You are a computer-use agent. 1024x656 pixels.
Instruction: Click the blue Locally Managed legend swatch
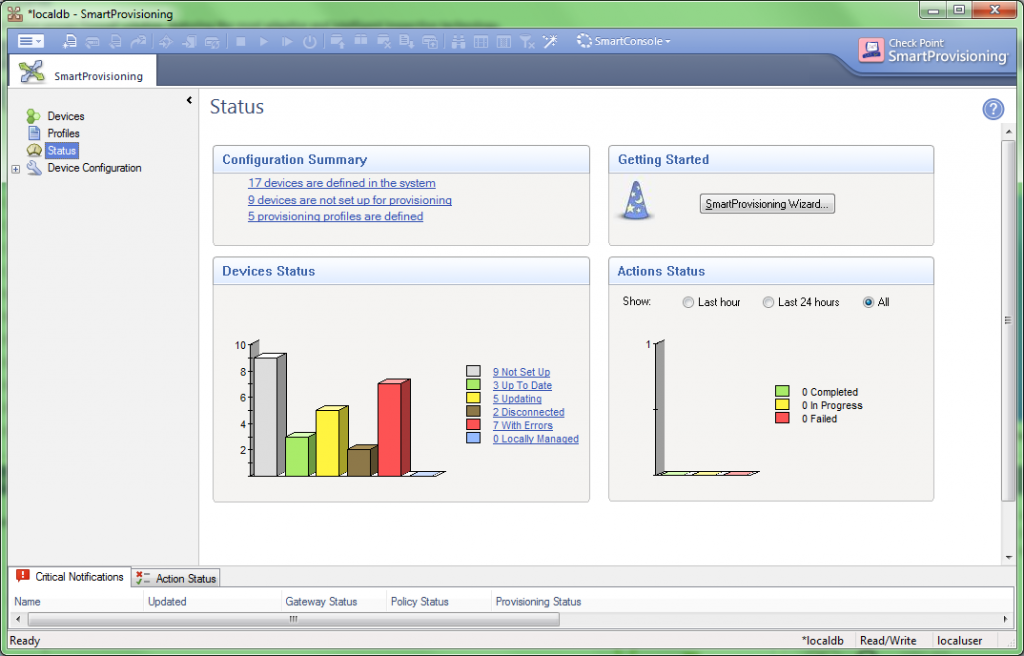[473, 438]
